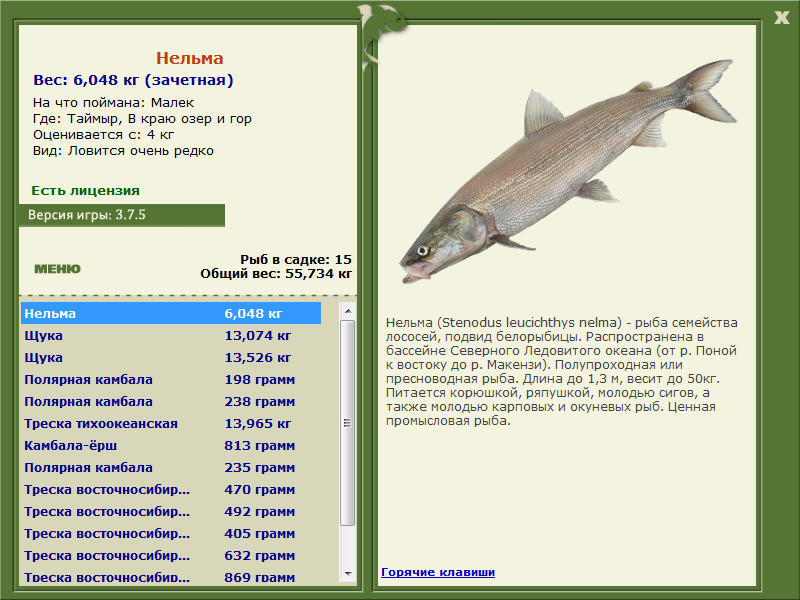
Task: Click the Вес: 6,048 кг (зачетная) heading
Action: pyautogui.click(x=133, y=80)
